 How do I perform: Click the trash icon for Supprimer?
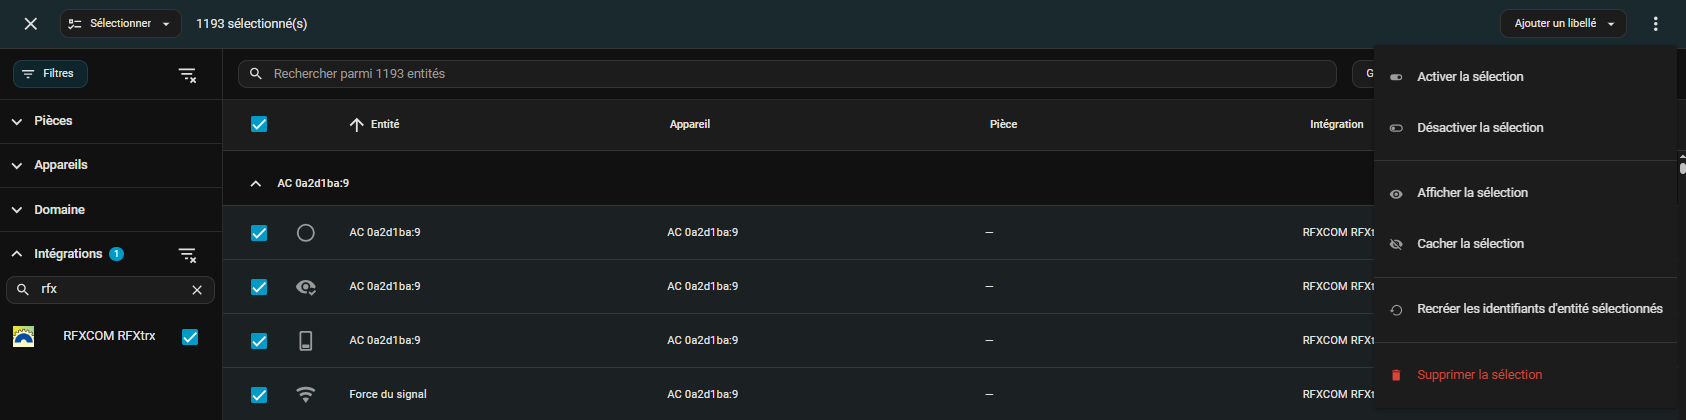pyautogui.click(x=1396, y=375)
